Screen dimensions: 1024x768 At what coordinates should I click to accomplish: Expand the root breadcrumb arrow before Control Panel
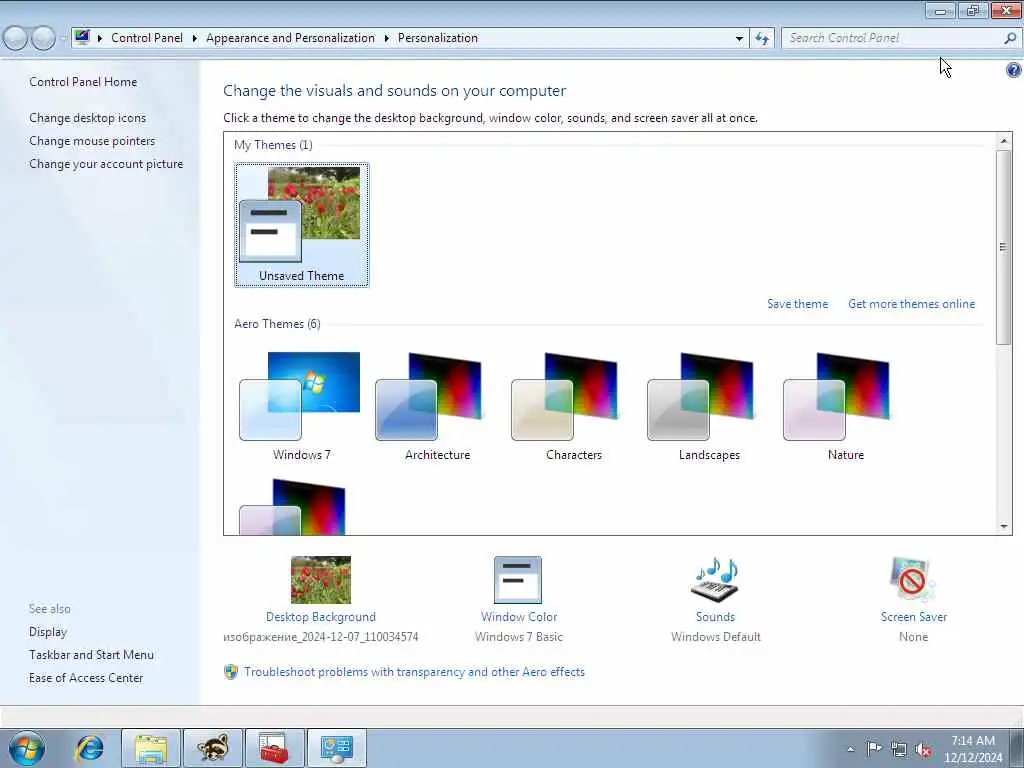pyautogui.click(x=100, y=39)
